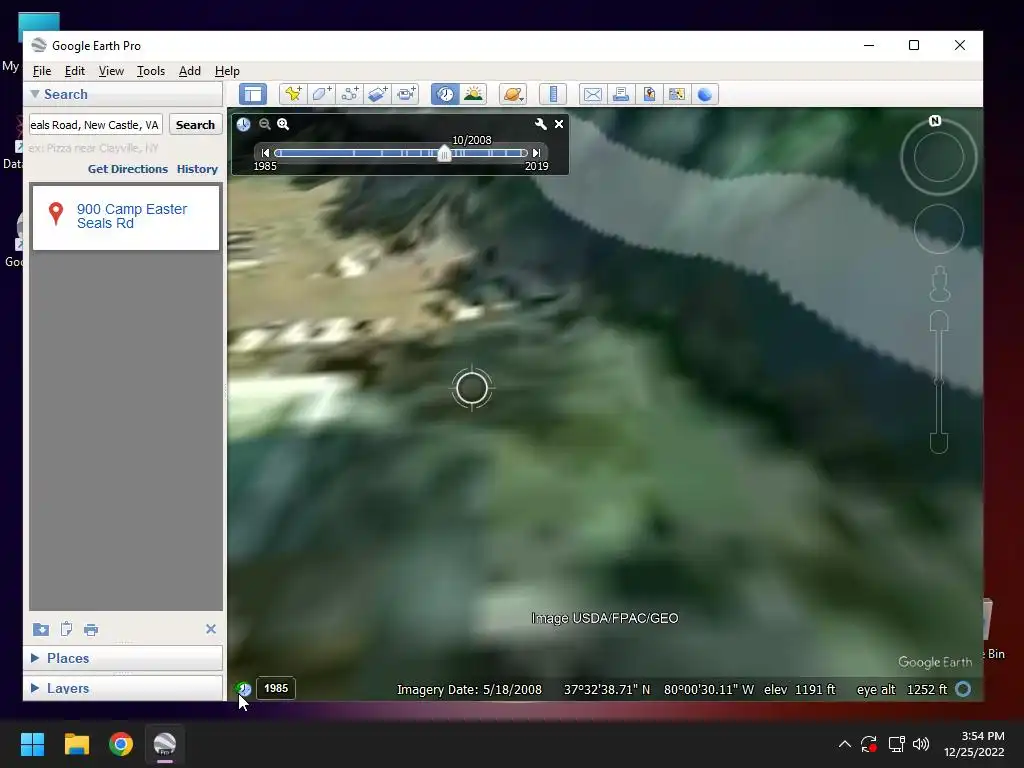Screen dimensions: 1024x768
Task: Save image using toolbar icon
Action: (x=648, y=94)
